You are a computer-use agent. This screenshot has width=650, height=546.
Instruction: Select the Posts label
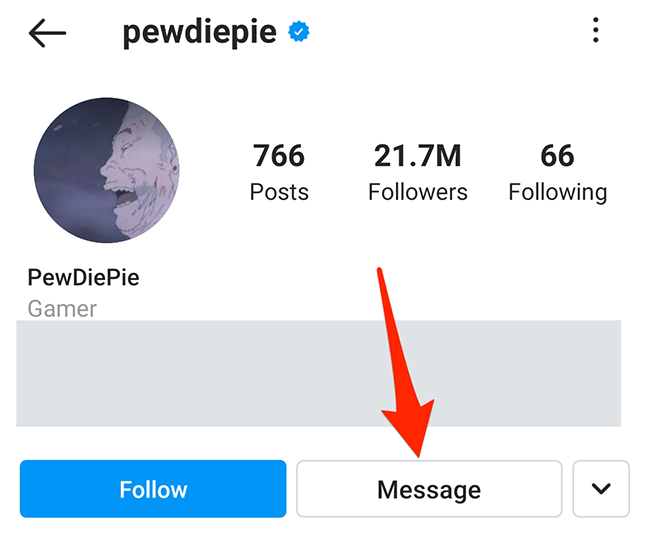pos(279,192)
